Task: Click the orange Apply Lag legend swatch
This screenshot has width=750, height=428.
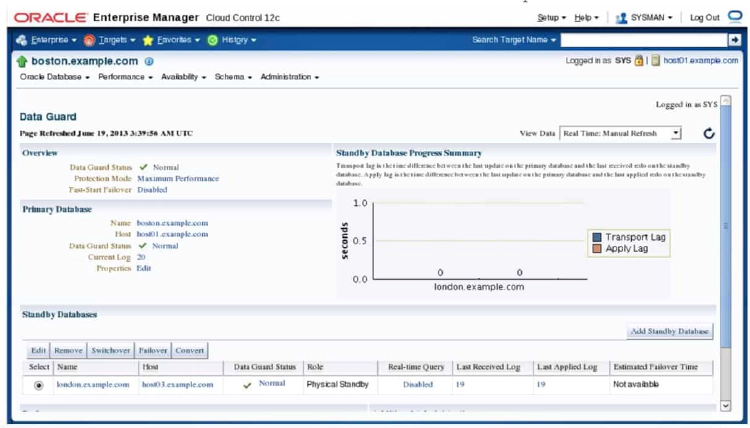Action: click(596, 249)
